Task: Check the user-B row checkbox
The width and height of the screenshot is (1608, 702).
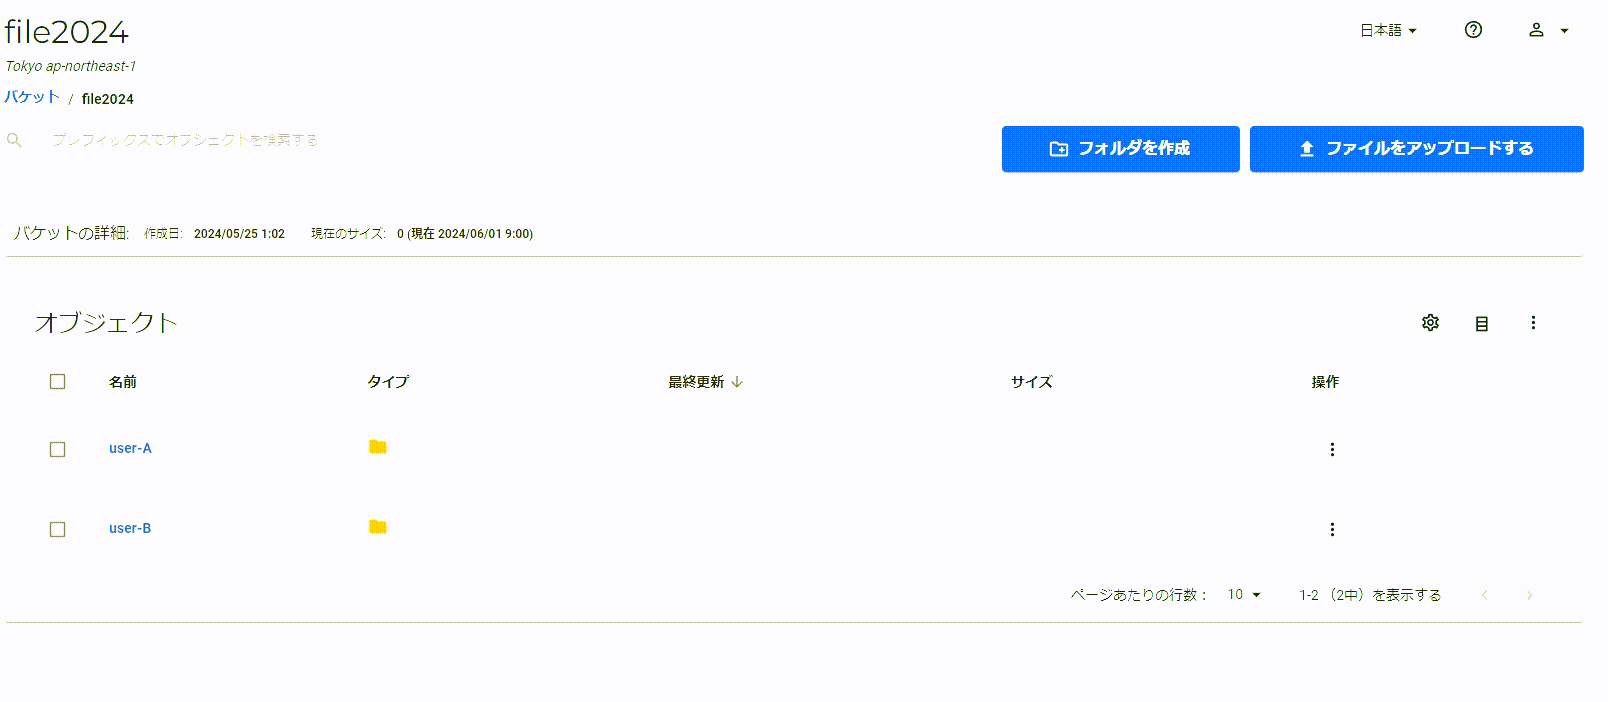Action: click(x=57, y=529)
